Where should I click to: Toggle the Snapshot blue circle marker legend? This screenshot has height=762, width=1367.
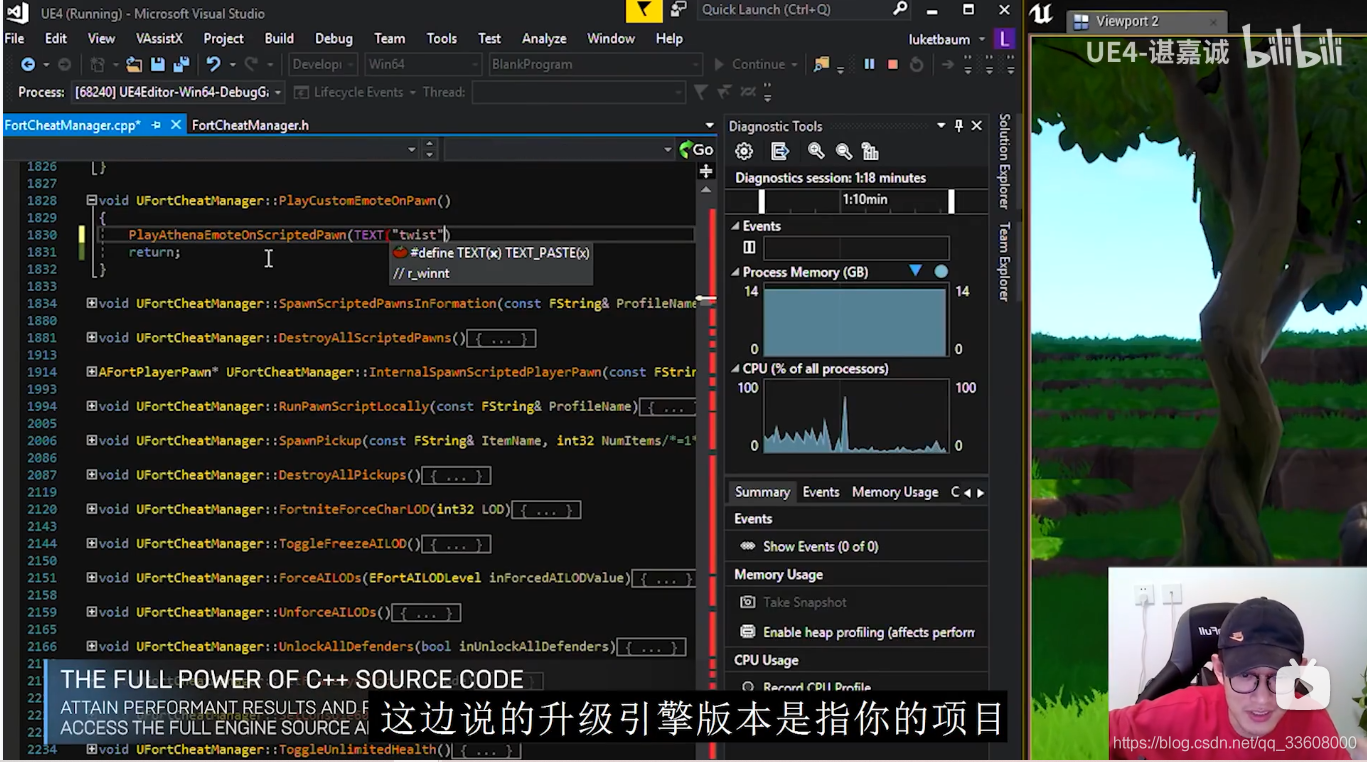(941, 272)
